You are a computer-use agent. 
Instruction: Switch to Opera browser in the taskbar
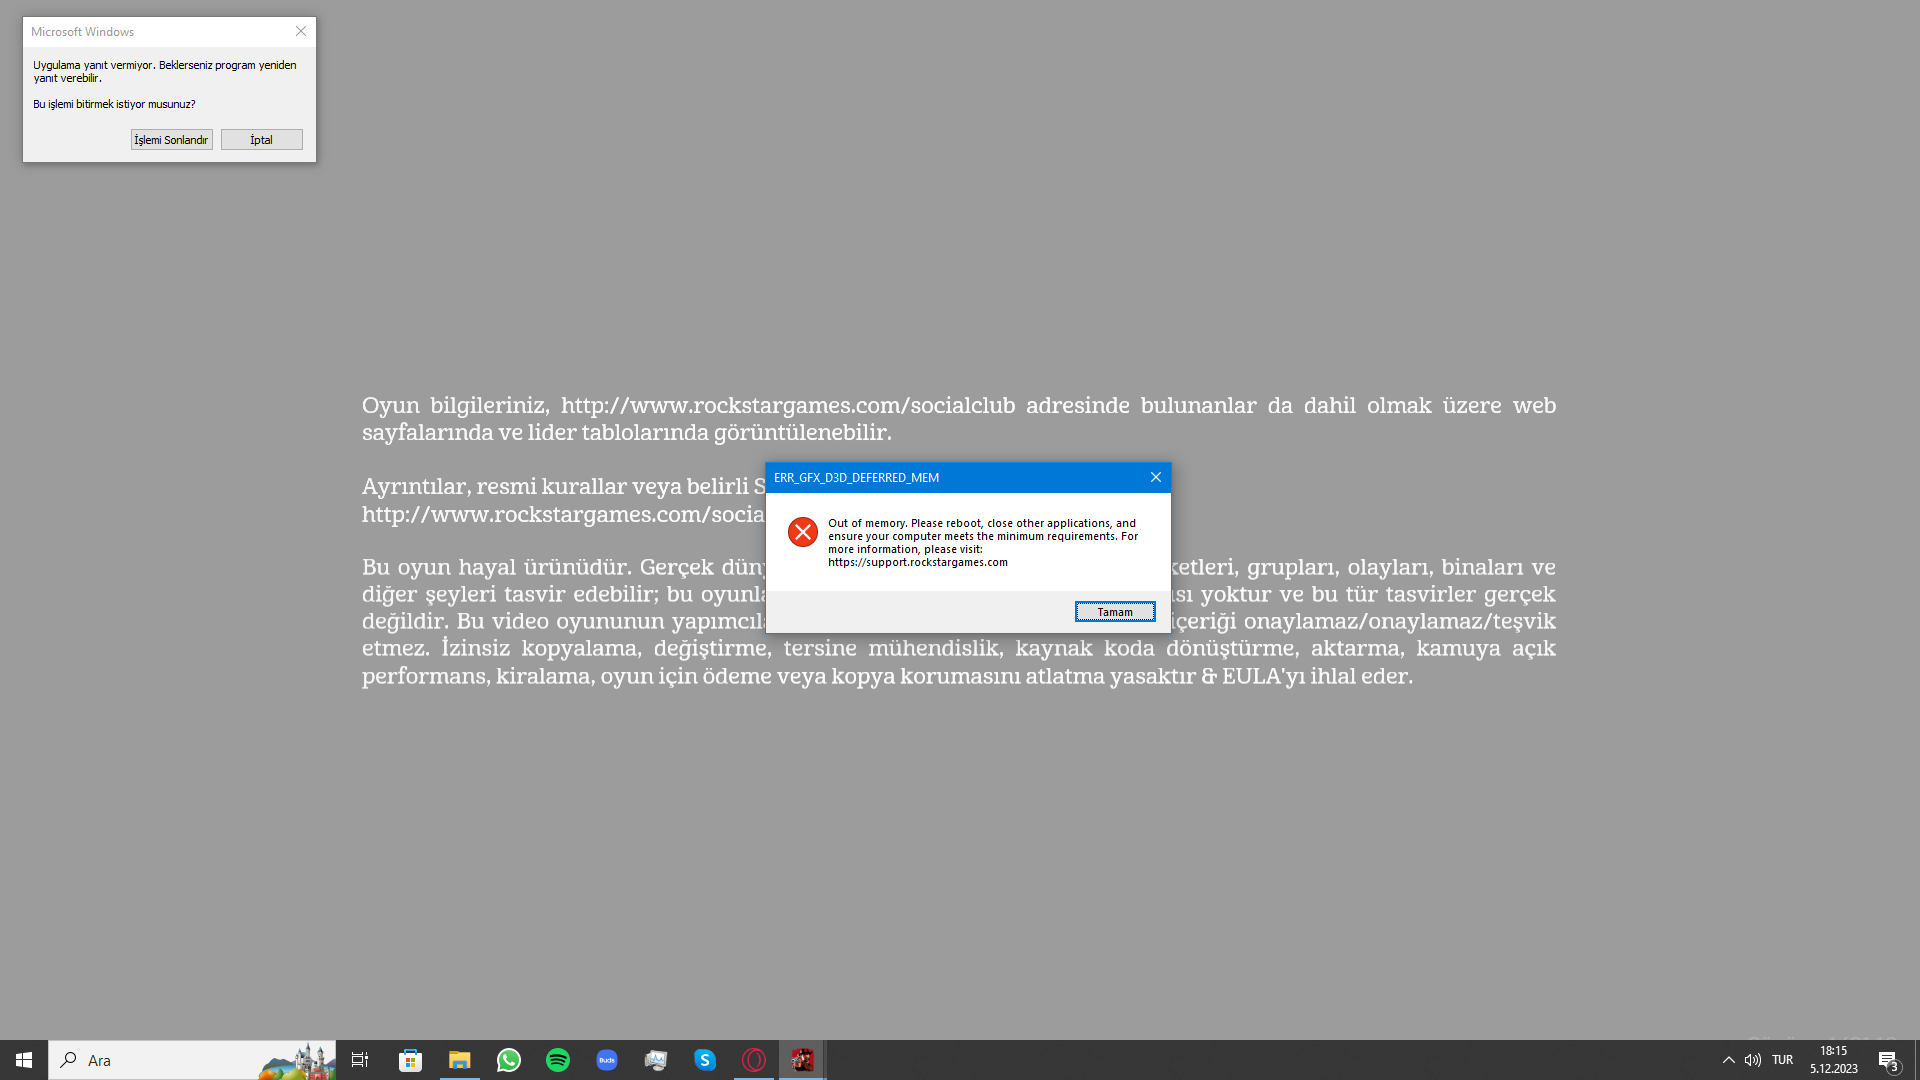coord(753,1060)
